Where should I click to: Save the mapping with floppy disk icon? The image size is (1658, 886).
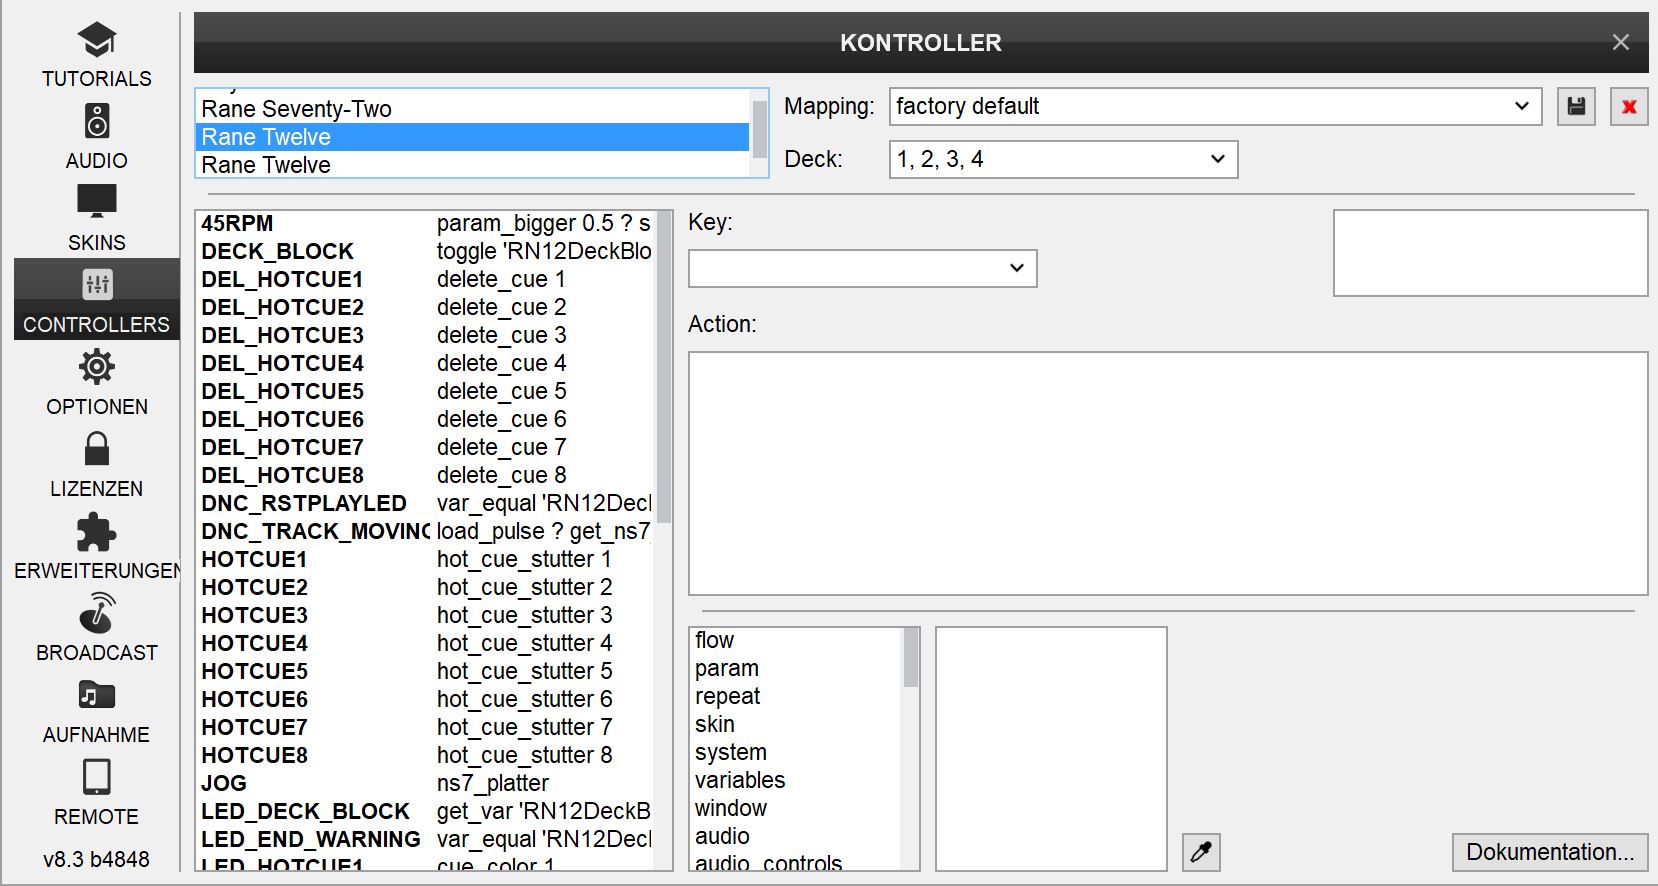(x=1577, y=107)
